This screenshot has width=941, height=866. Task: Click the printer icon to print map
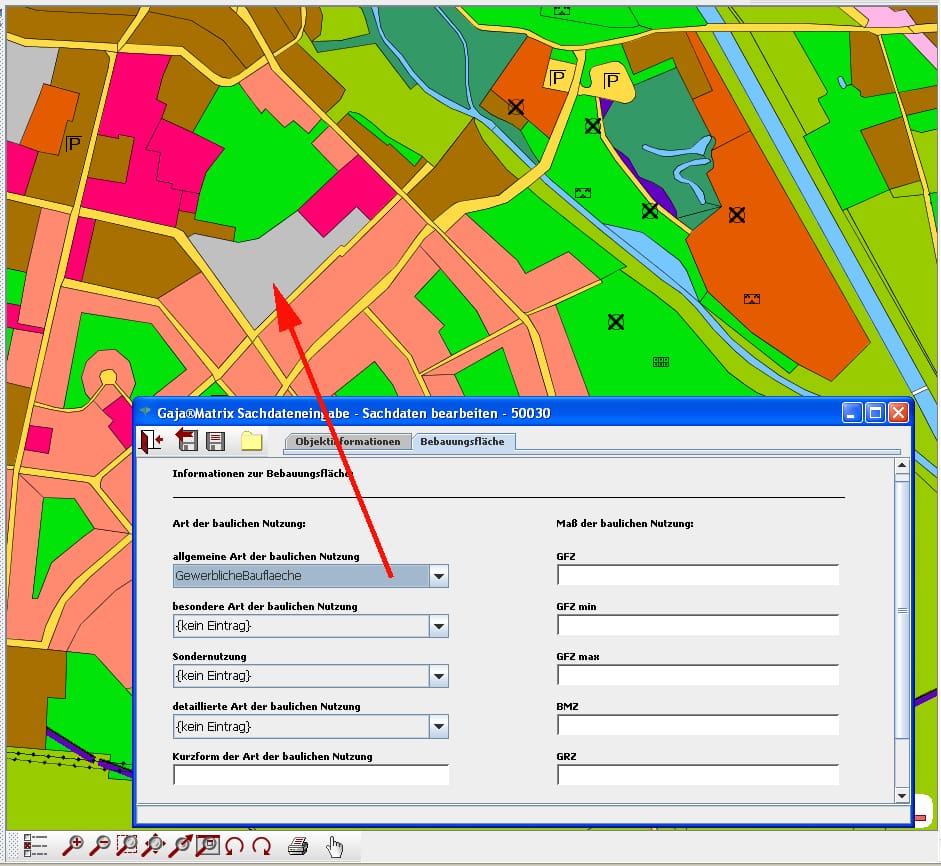(298, 846)
